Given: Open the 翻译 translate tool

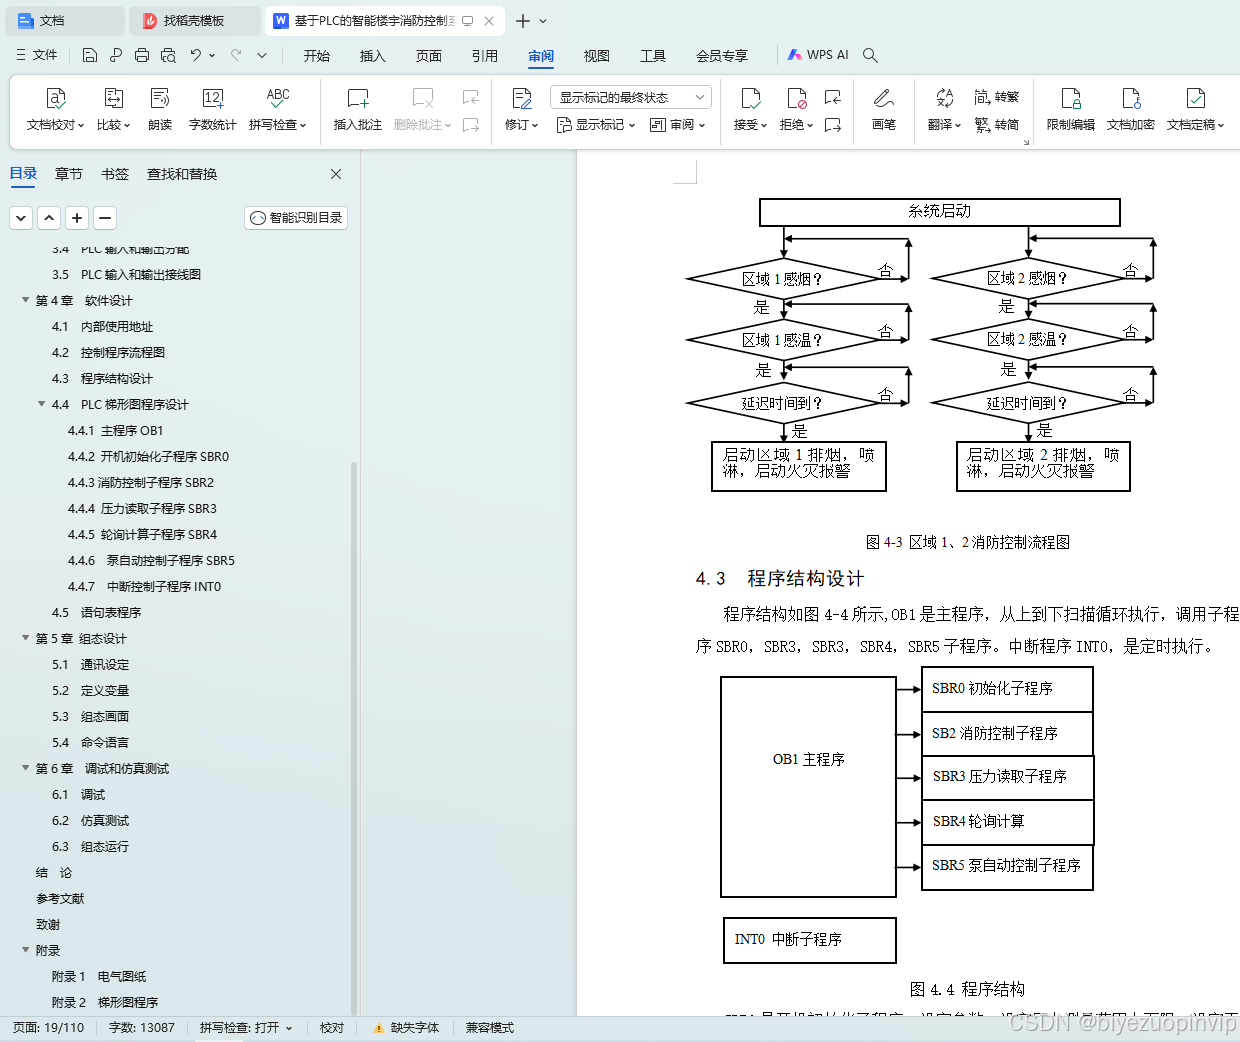Looking at the screenshot, I should point(944,110).
